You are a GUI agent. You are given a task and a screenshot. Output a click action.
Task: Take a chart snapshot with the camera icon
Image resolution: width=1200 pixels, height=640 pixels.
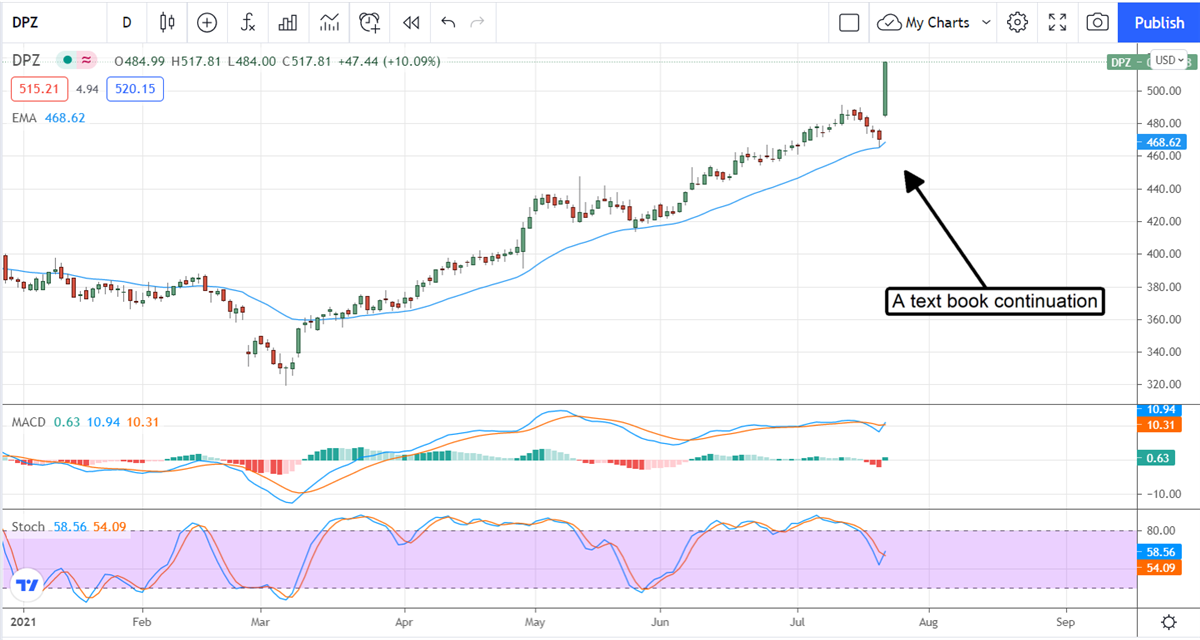[1097, 22]
